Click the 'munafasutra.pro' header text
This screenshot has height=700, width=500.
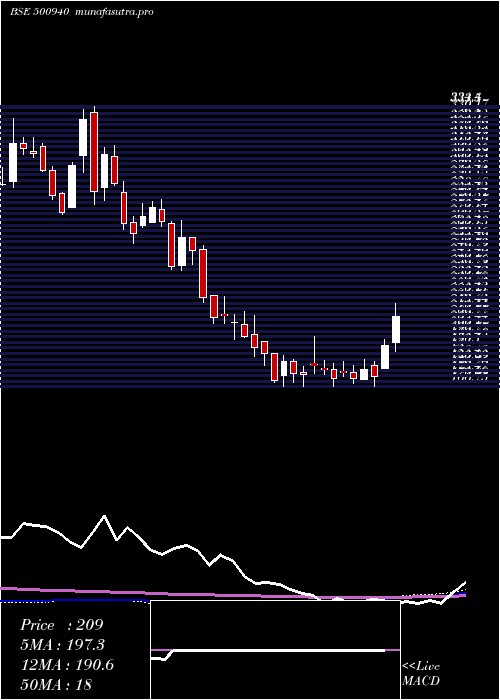[x=115, y=12]
